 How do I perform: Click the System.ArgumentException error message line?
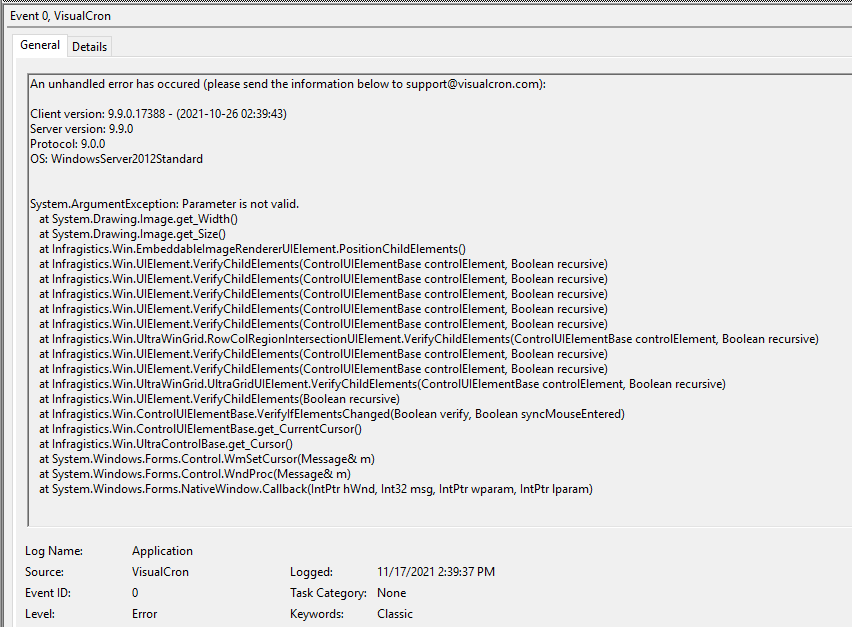[164, 204]
